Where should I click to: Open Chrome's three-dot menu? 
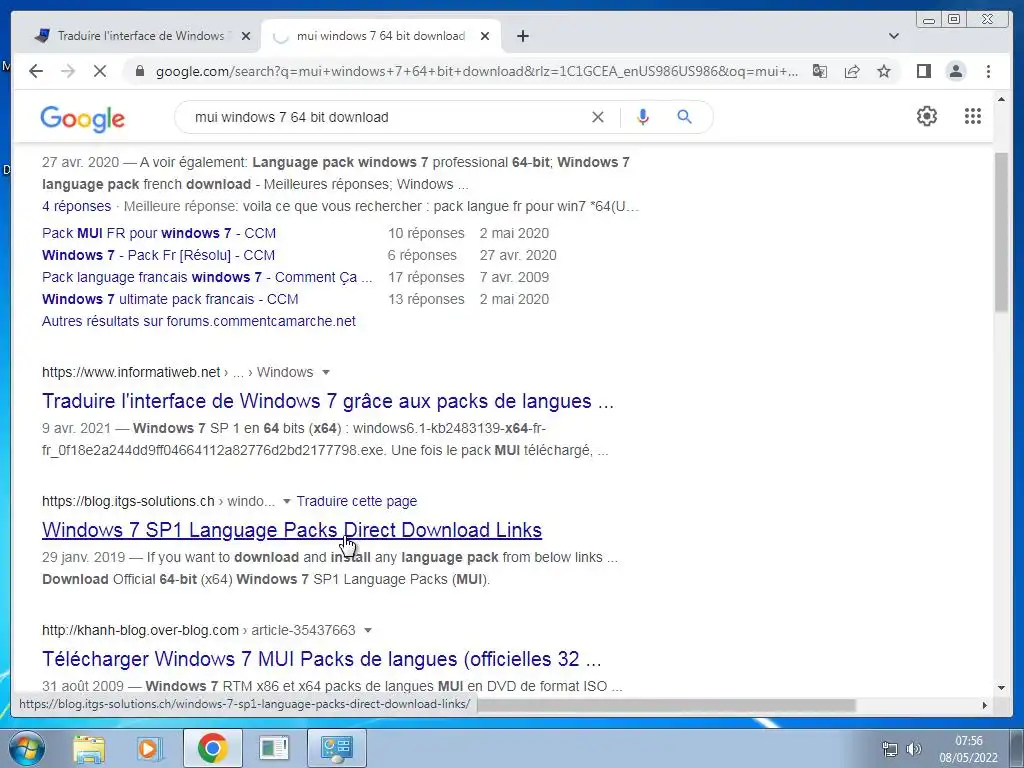tap(988, 71)
